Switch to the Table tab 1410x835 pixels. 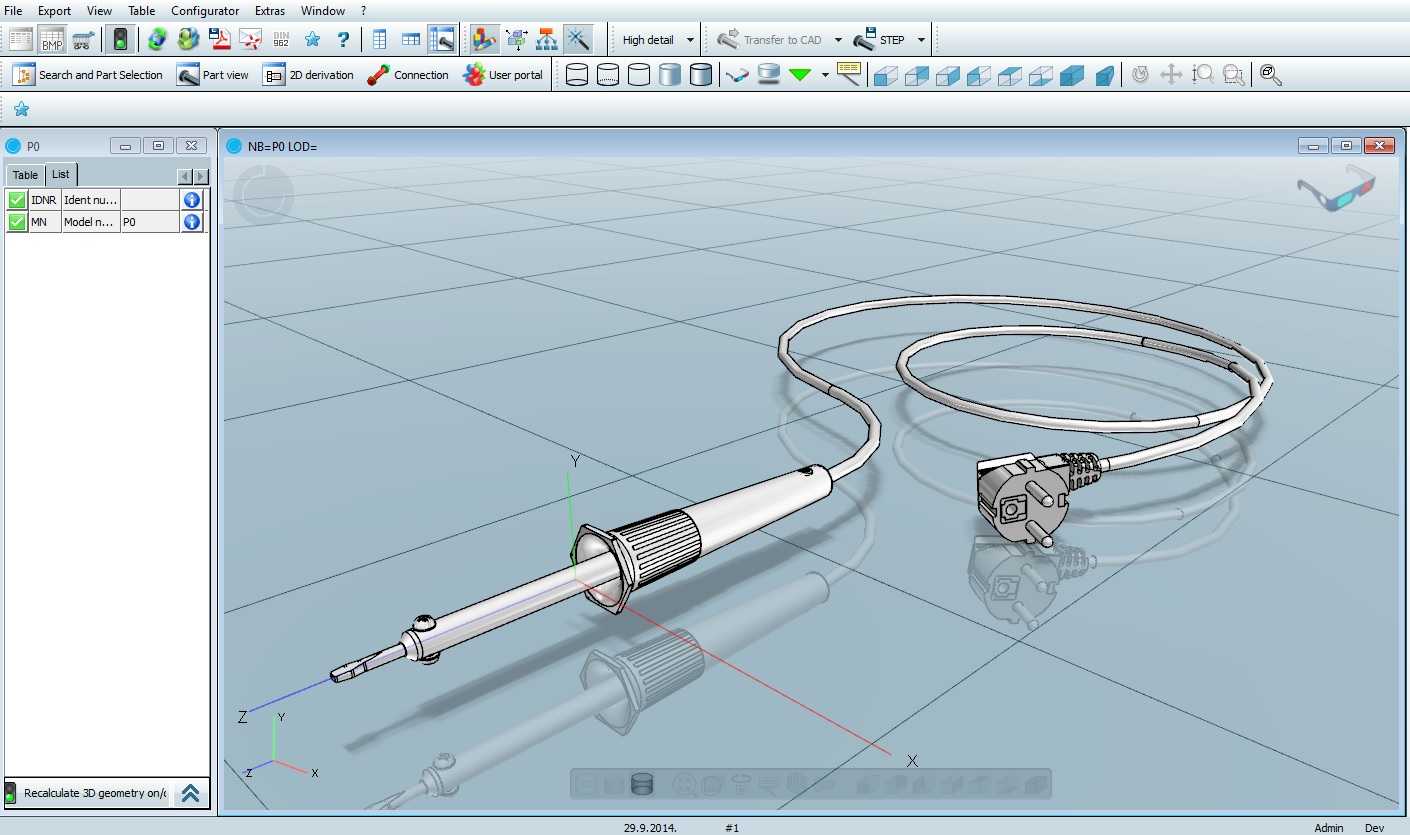25,175
